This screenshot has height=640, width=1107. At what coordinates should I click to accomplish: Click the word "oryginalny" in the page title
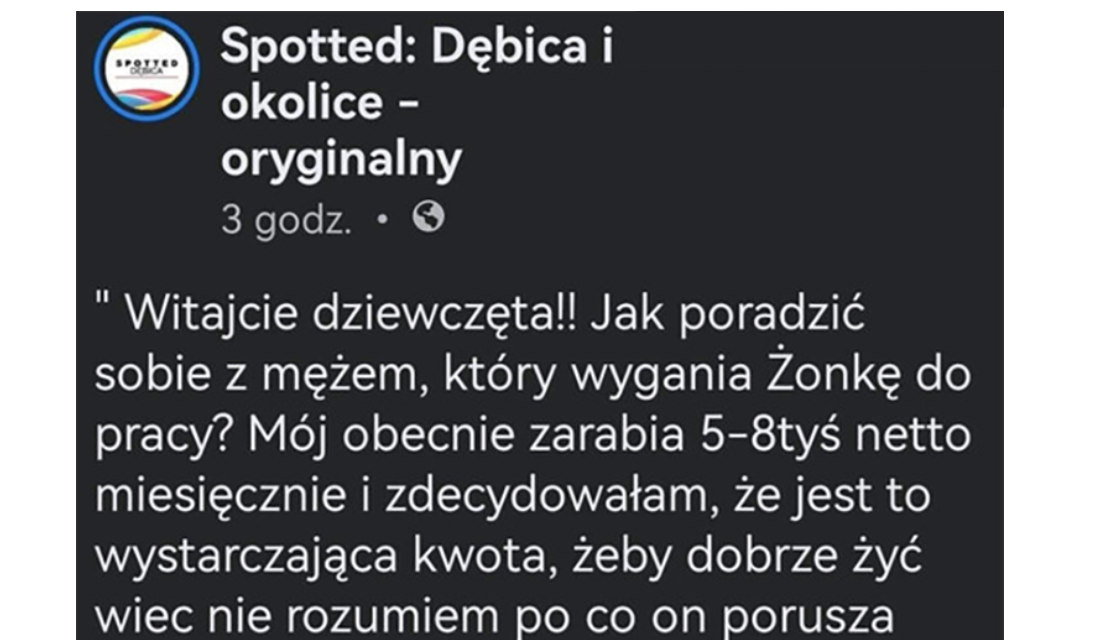click(341, 158)
